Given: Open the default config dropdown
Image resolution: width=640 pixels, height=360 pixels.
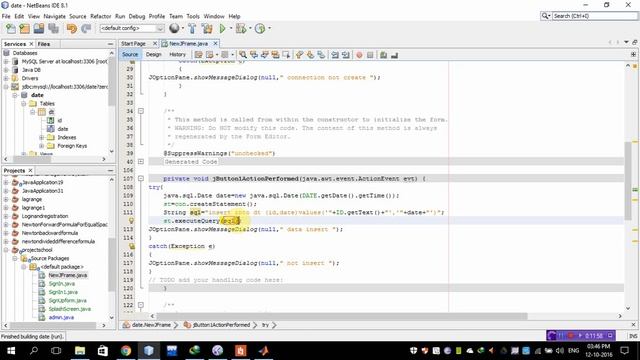Looking at the screenshot, I should (132, 28).
